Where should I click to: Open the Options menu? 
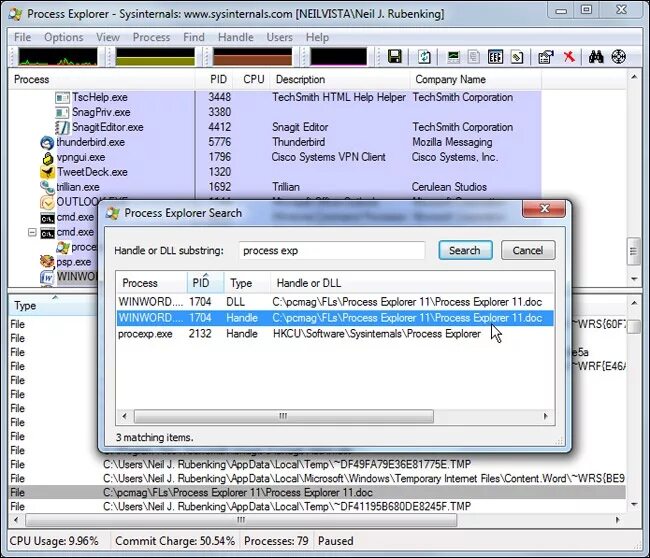(63, 37)
